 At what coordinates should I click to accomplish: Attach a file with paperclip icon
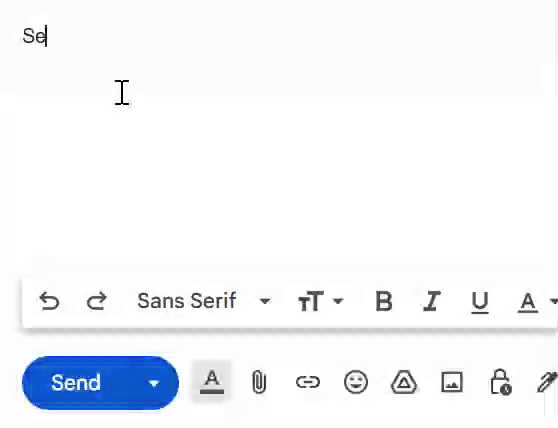[x=259, y=382]
